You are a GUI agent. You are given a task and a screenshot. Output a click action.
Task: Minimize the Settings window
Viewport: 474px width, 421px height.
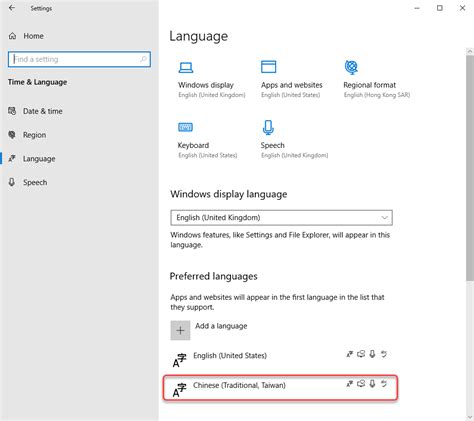417,8
